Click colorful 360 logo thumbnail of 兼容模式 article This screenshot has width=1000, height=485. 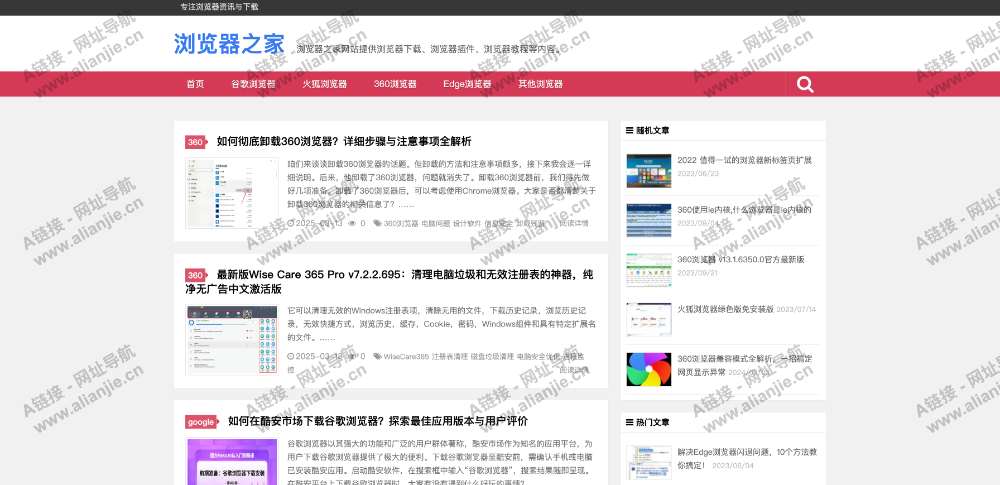(649, 369)
